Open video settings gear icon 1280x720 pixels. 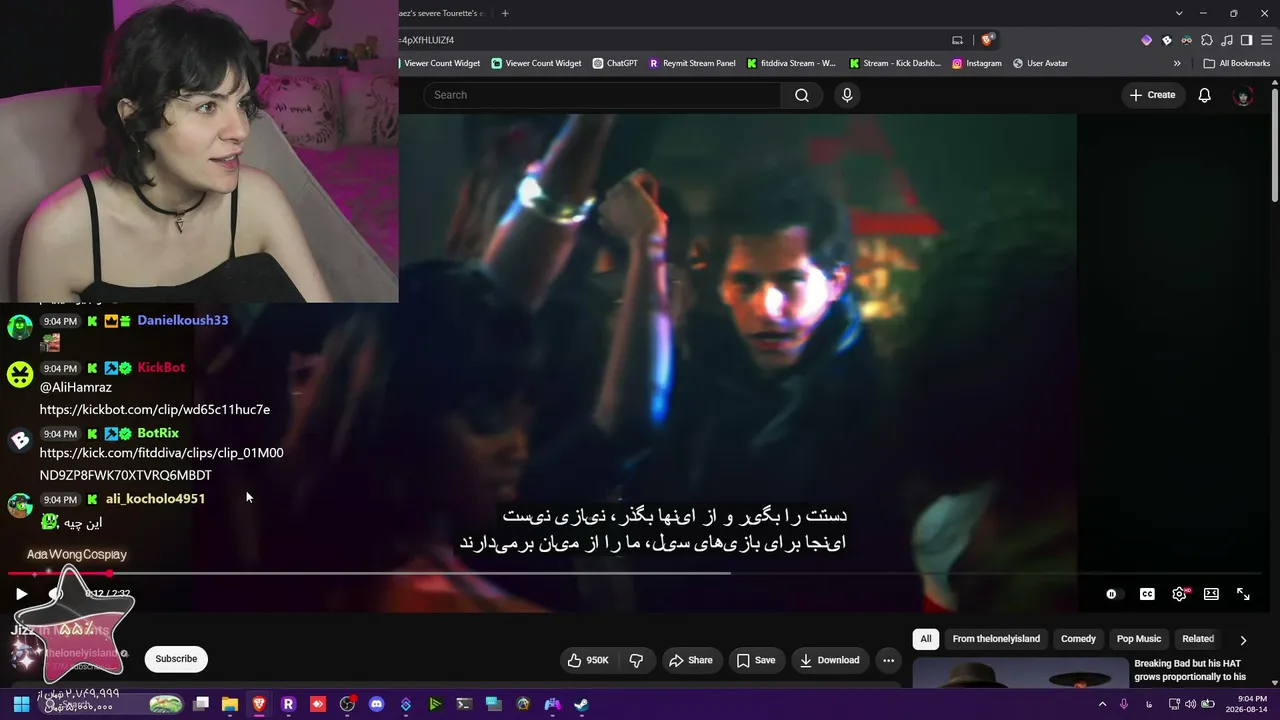[x=1179, y=594]
